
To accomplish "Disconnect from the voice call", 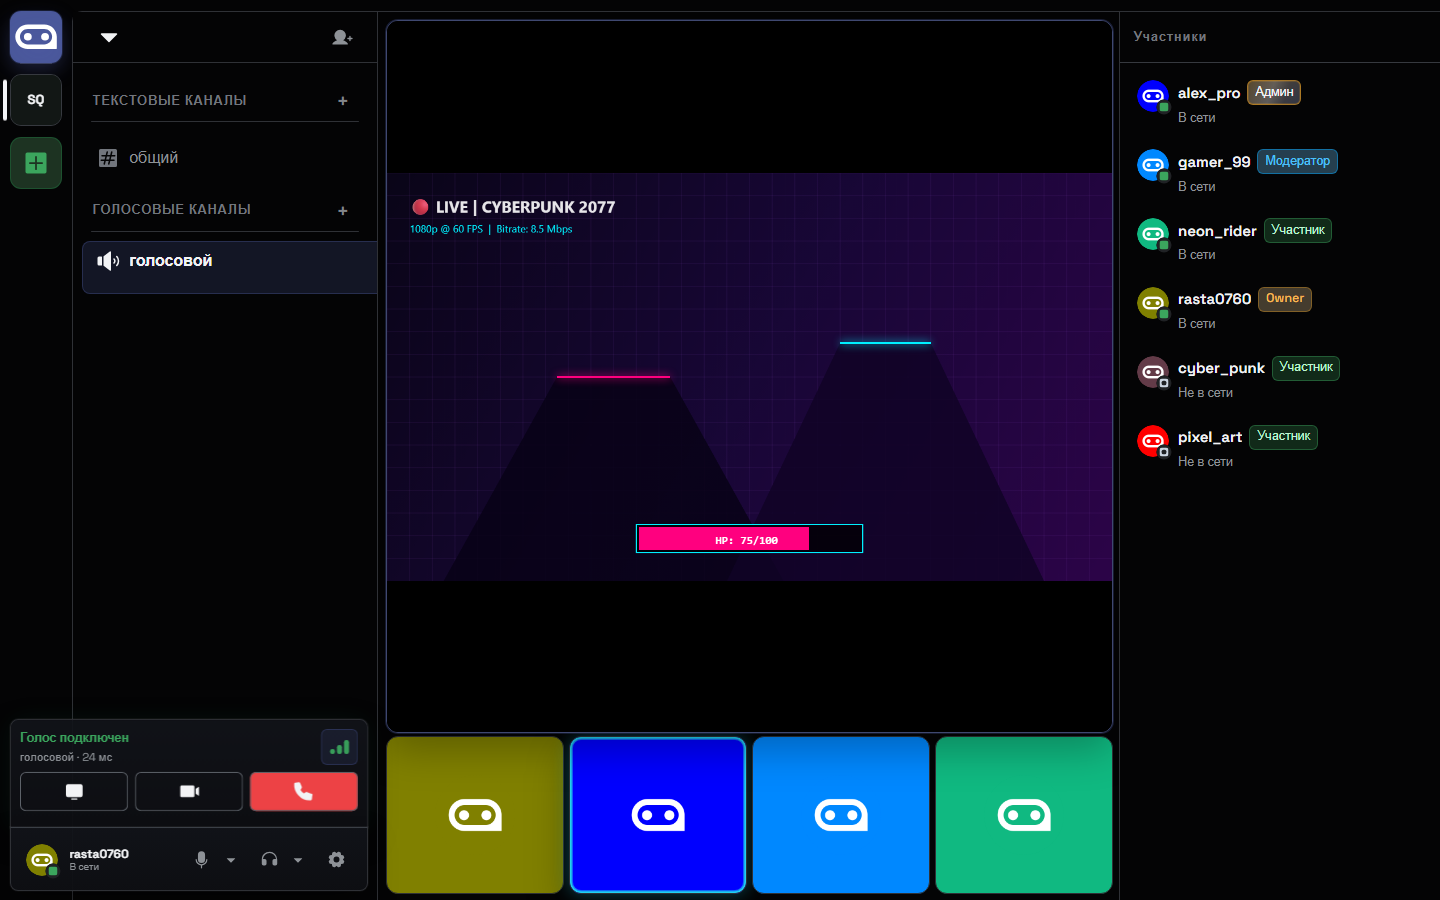I will click(303, 791).
